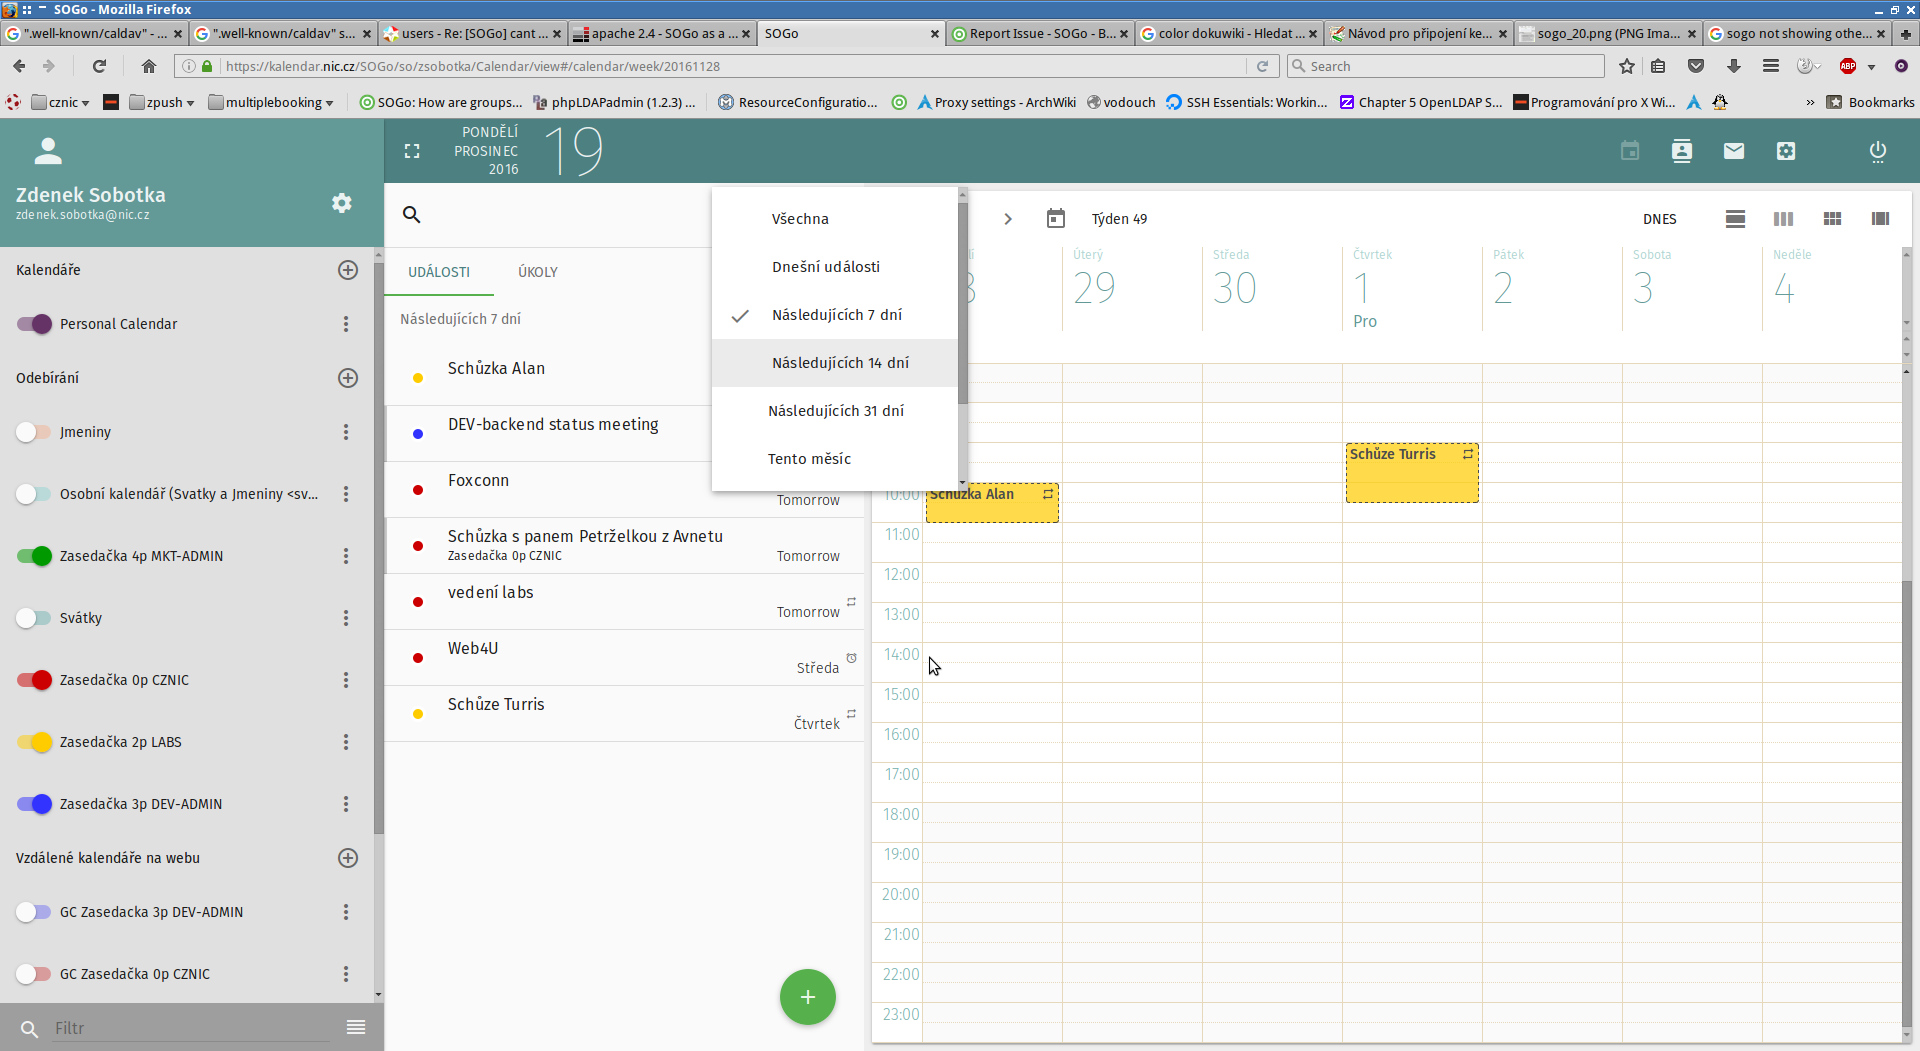Go to next week with chevron
Viewport: 1920px width, 1051px height.
[1007, 219]
